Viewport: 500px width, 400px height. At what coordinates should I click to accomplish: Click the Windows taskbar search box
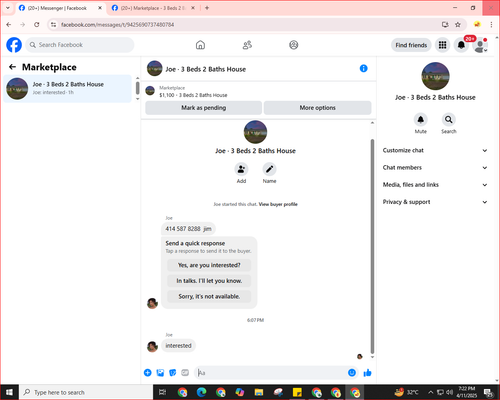coord(86,392)
